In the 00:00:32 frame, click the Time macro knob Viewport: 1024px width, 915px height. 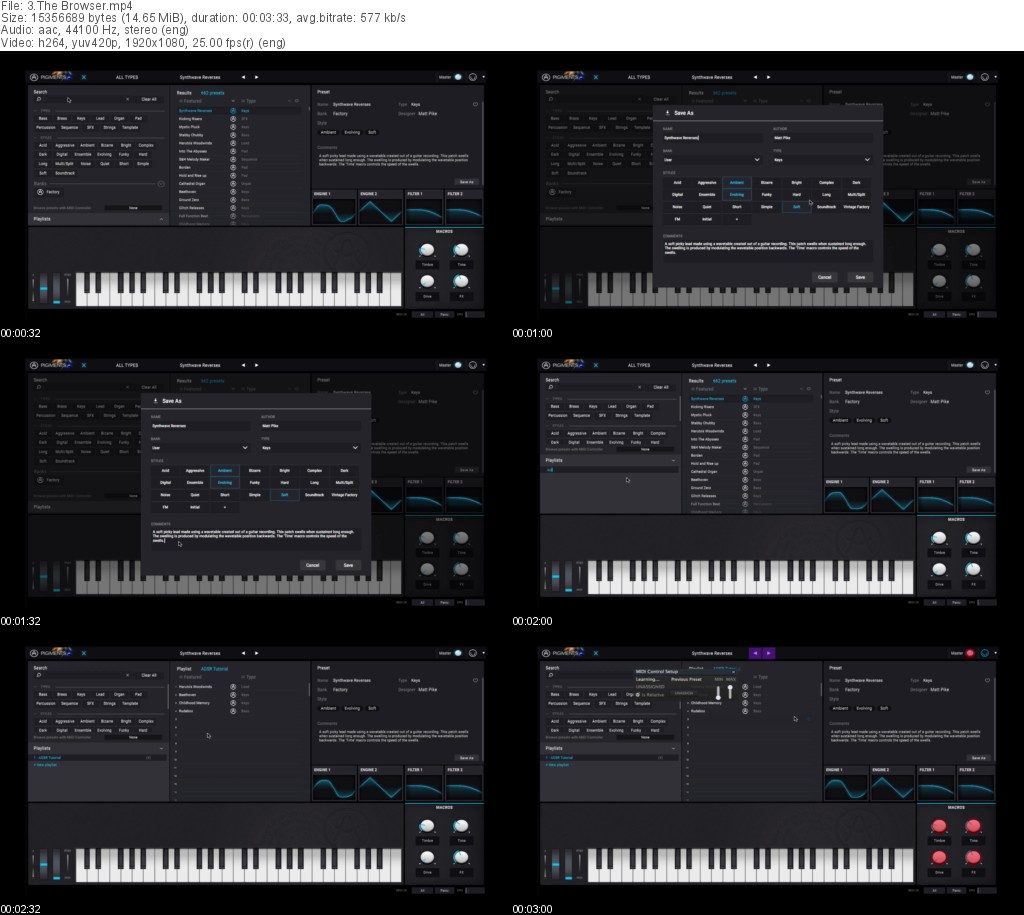(x=461, y=251)
